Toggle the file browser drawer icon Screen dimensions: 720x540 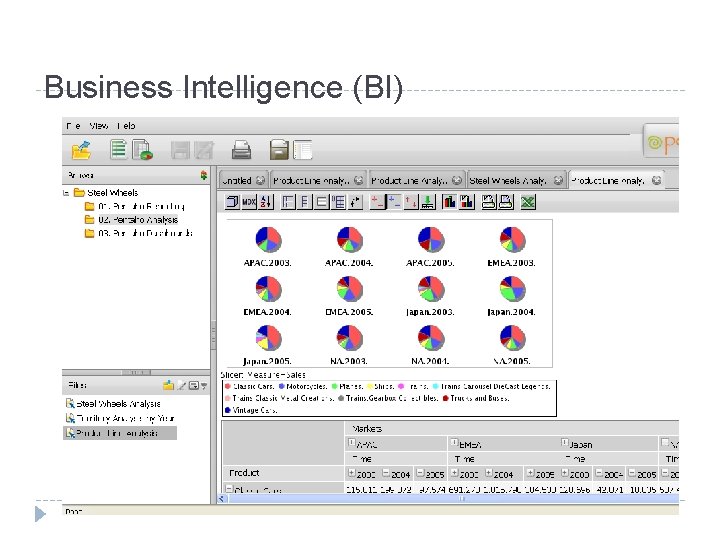click(279, 150)
